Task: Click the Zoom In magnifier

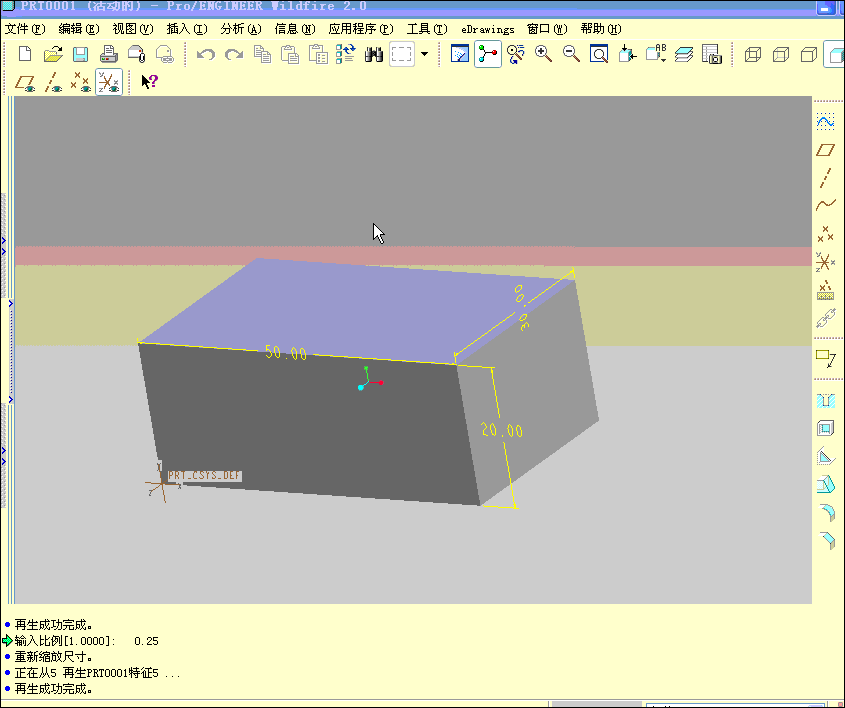Action: click(543, 54)
